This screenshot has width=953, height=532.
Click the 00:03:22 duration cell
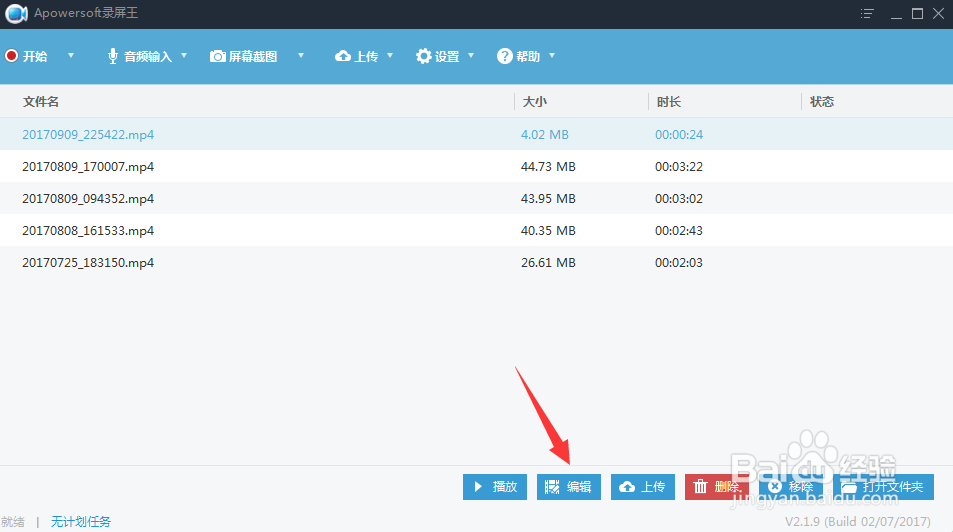coord(679,167)
